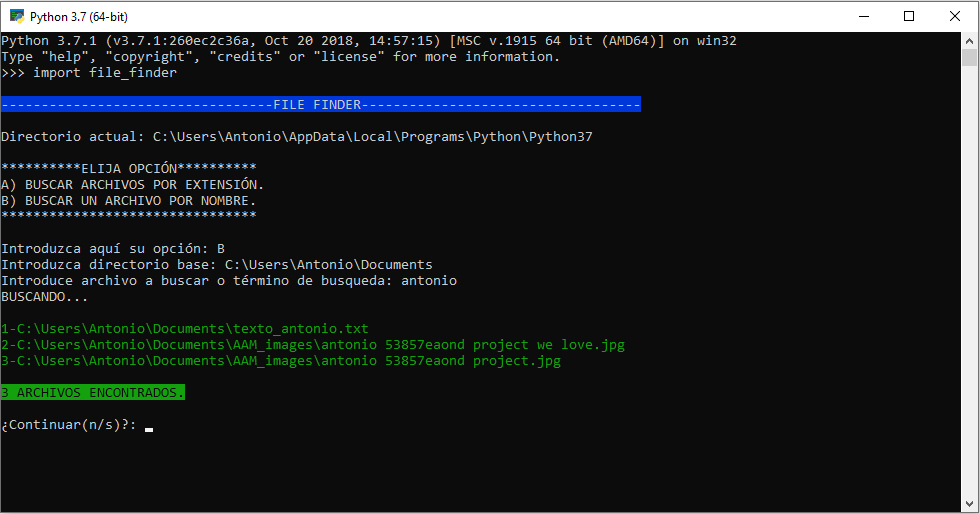Viewport: 980px width, 514px height.
Task: Click the empty scrollbar track below the thumb
Action: point(969,281)
